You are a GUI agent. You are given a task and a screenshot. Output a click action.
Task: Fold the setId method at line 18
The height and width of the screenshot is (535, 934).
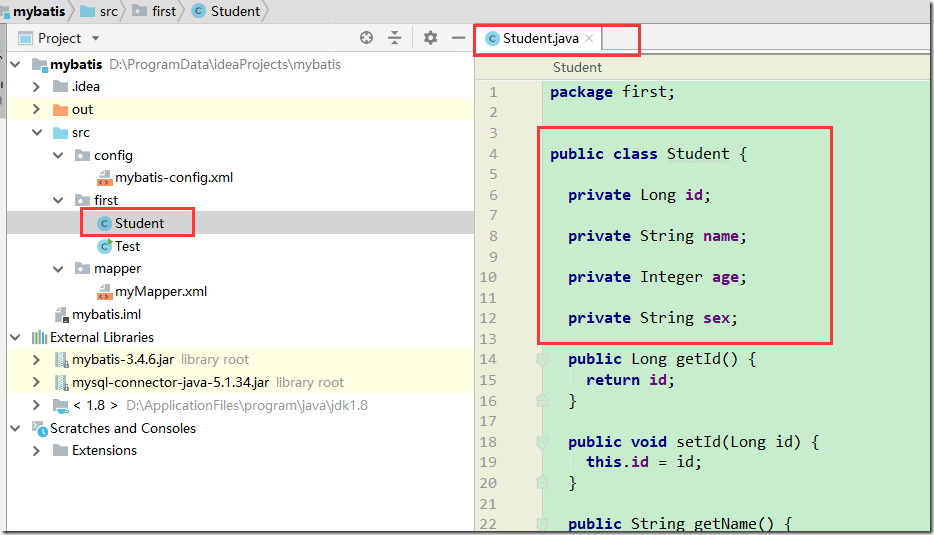coord(542,442)
